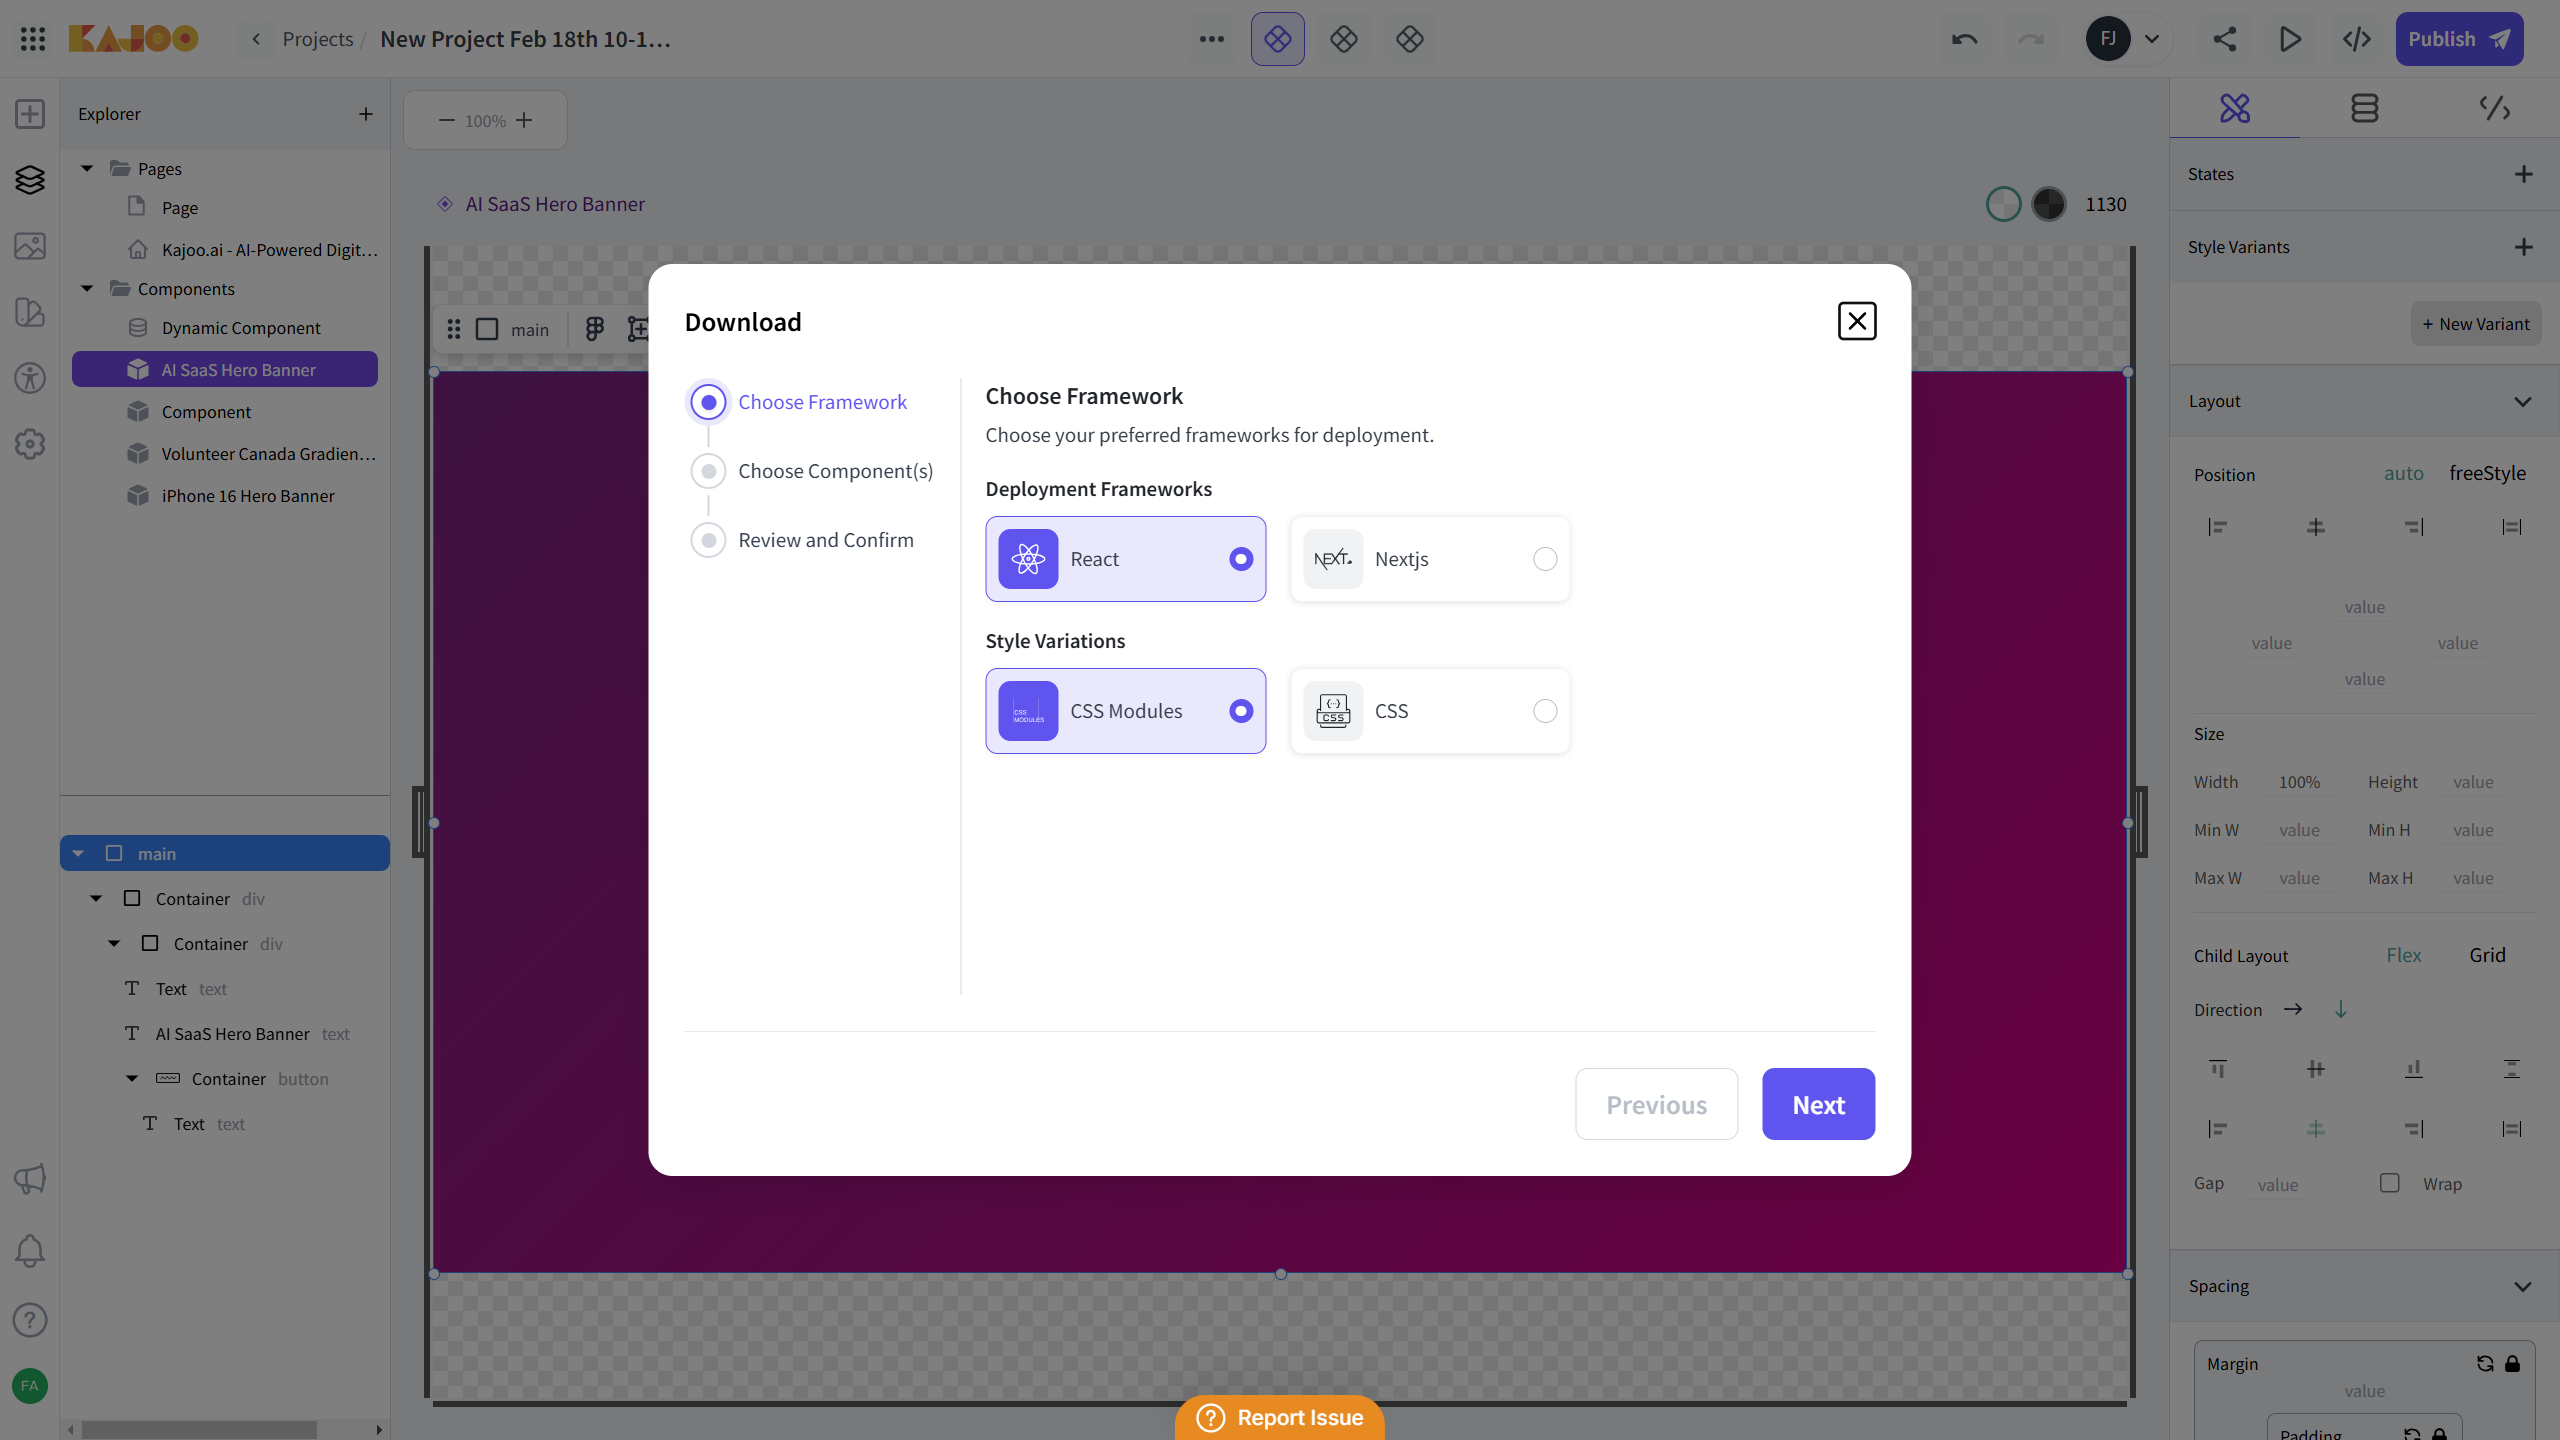Image resolution: width=2560 pixels, height=1440 pixels.
Task: Click the share icon in top bar
Action: pos(2224,39)
